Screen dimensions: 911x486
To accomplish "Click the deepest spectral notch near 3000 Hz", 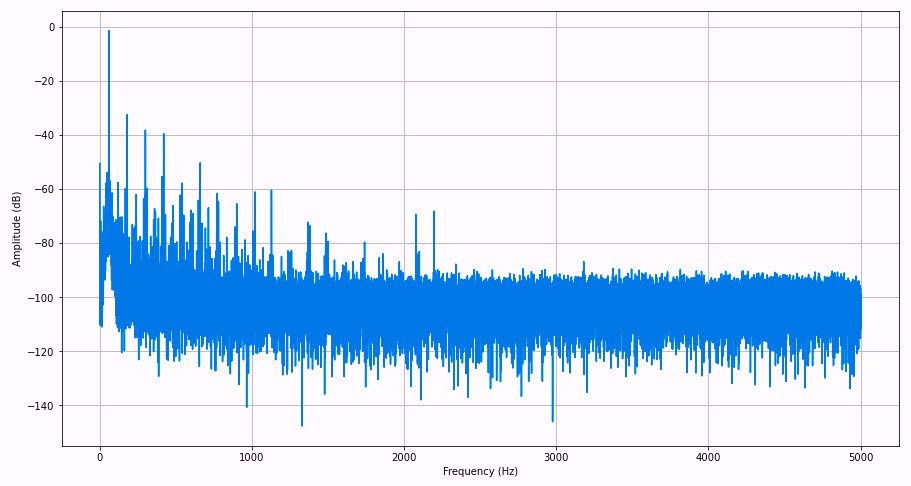I will point(553,421).
